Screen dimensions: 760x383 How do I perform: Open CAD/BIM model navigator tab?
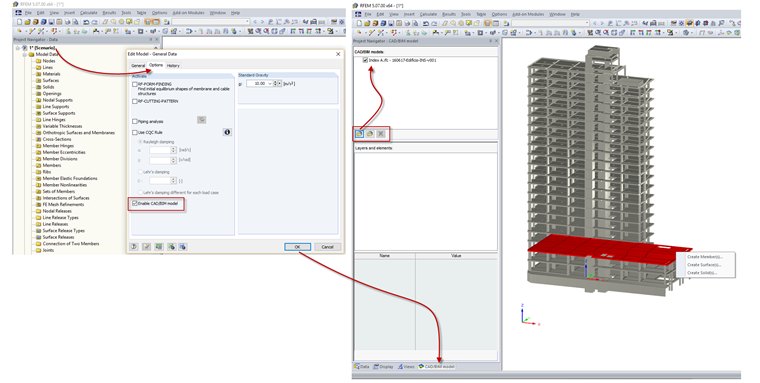(437, 367)
